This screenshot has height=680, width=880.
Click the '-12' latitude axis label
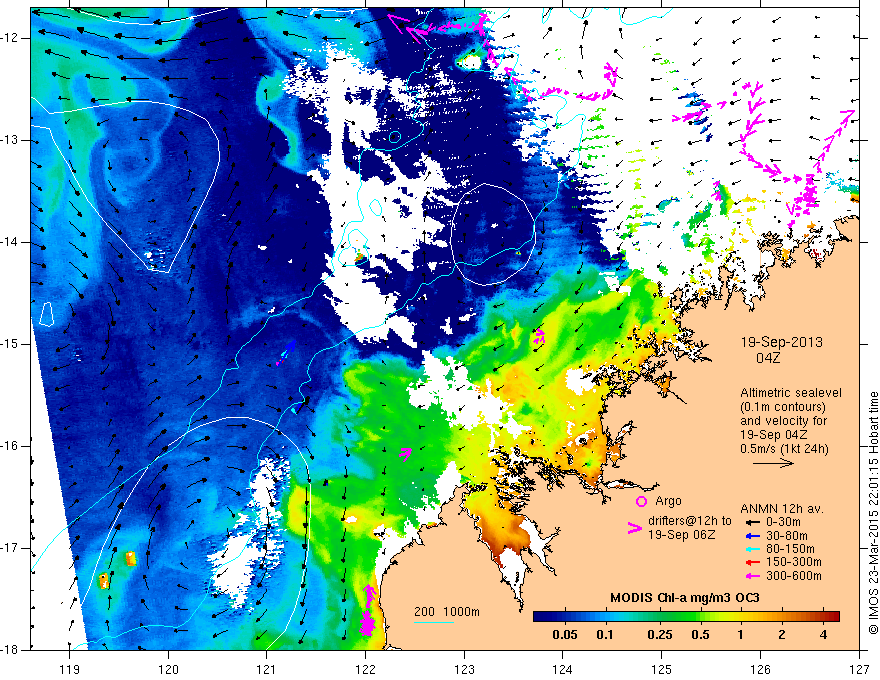pos(11,38)
